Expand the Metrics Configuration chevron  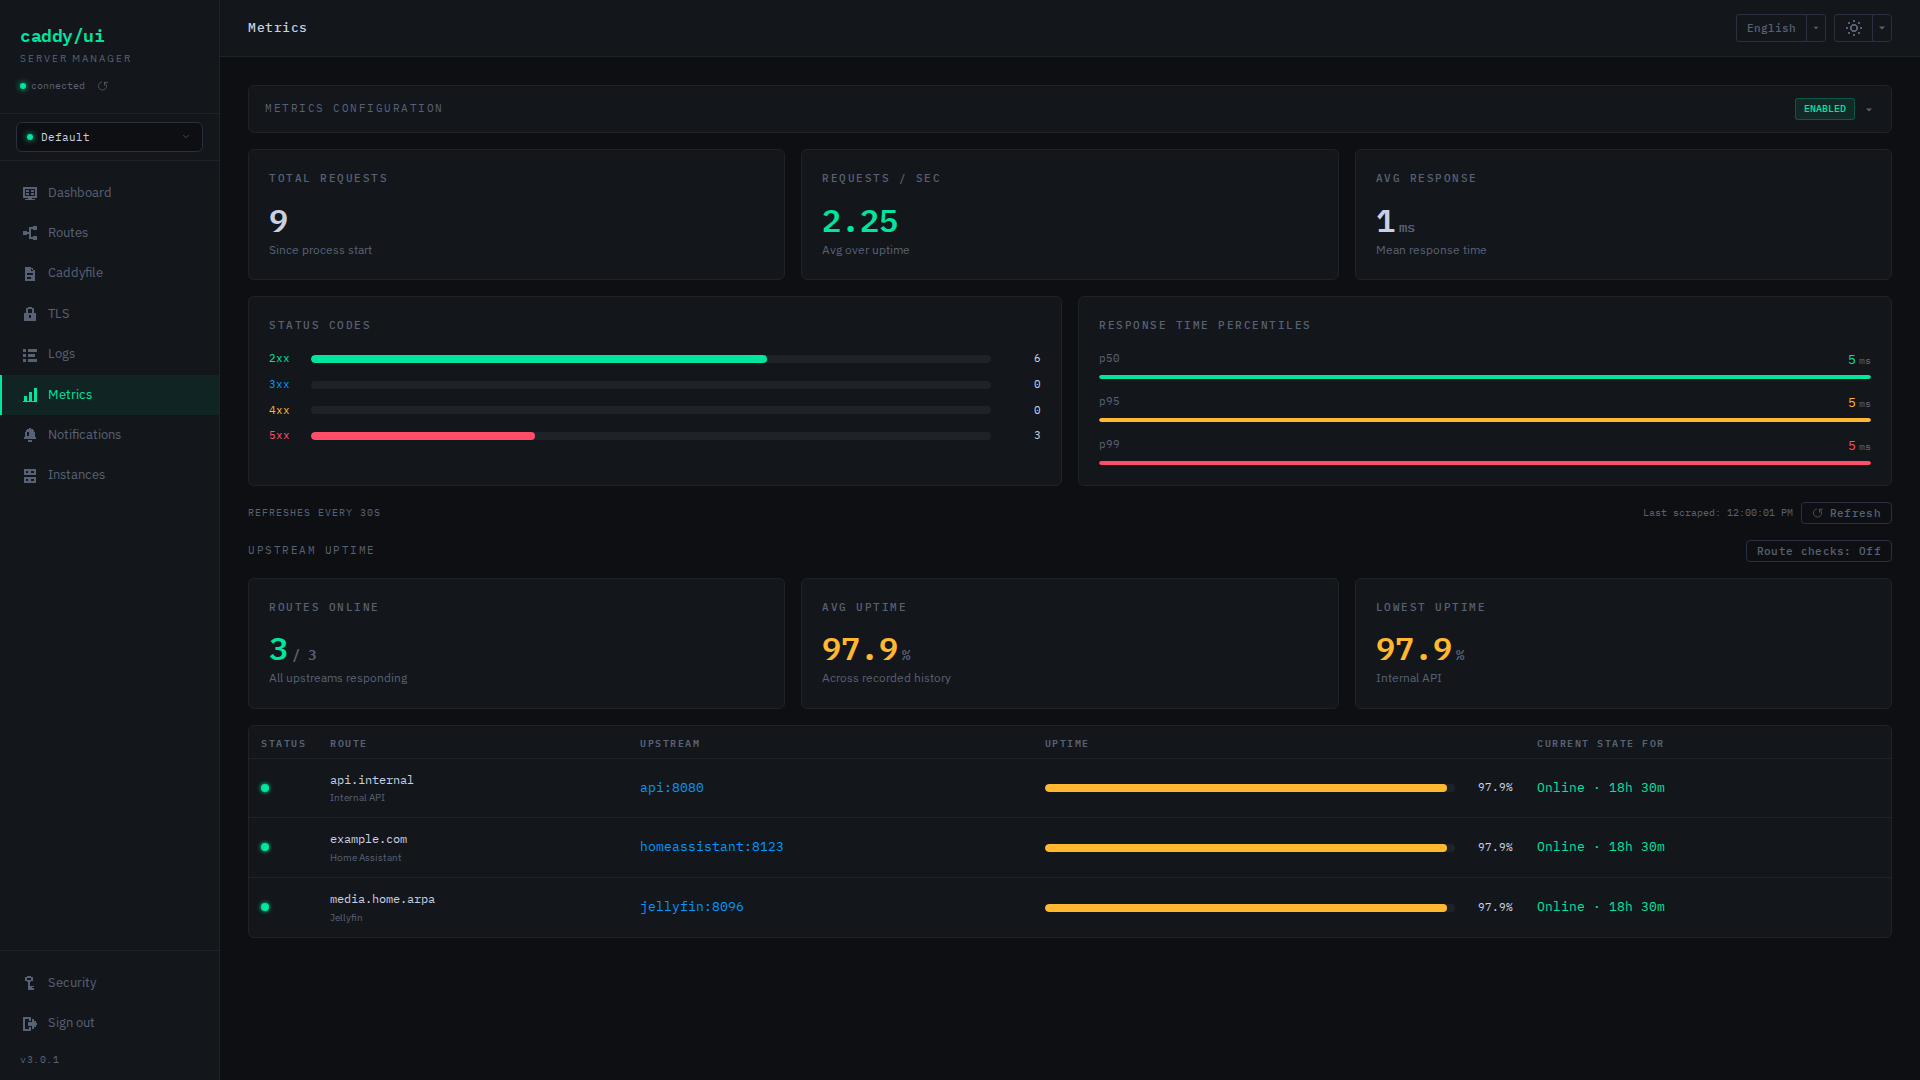(1869, 109)
